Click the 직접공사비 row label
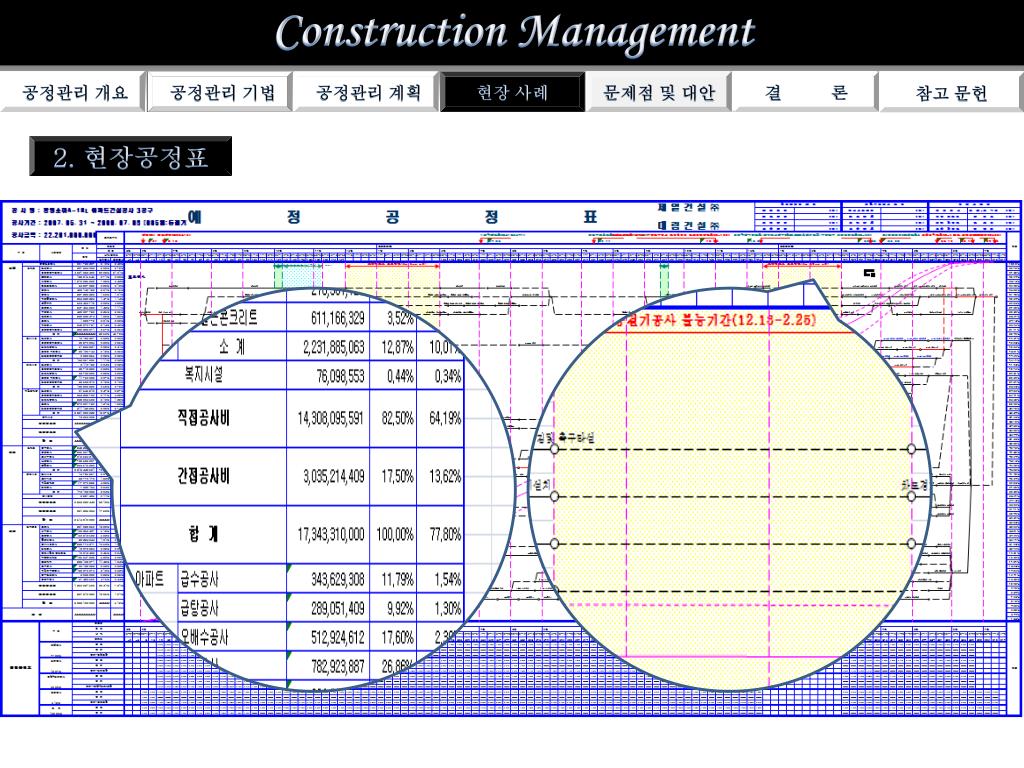 [203, 417]
